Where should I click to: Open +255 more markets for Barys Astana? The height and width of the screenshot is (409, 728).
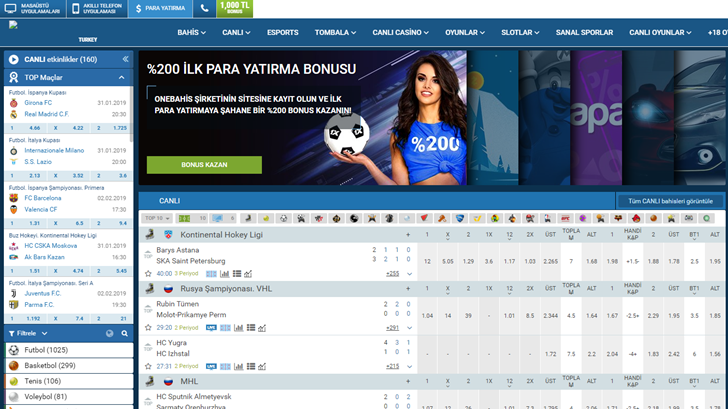click(x=392, y=274)
